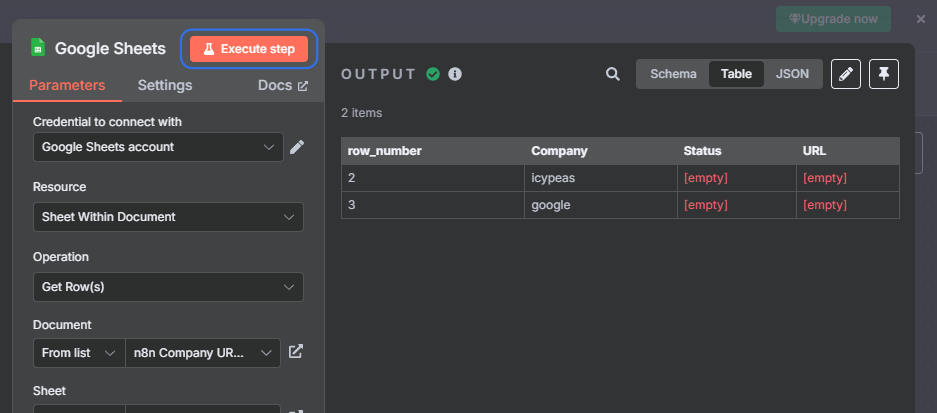The height and width of the screenshot is (413, 937).
Task: Click the empty URL cell for google
Action: pyautogui.click(x=848, y=205)
